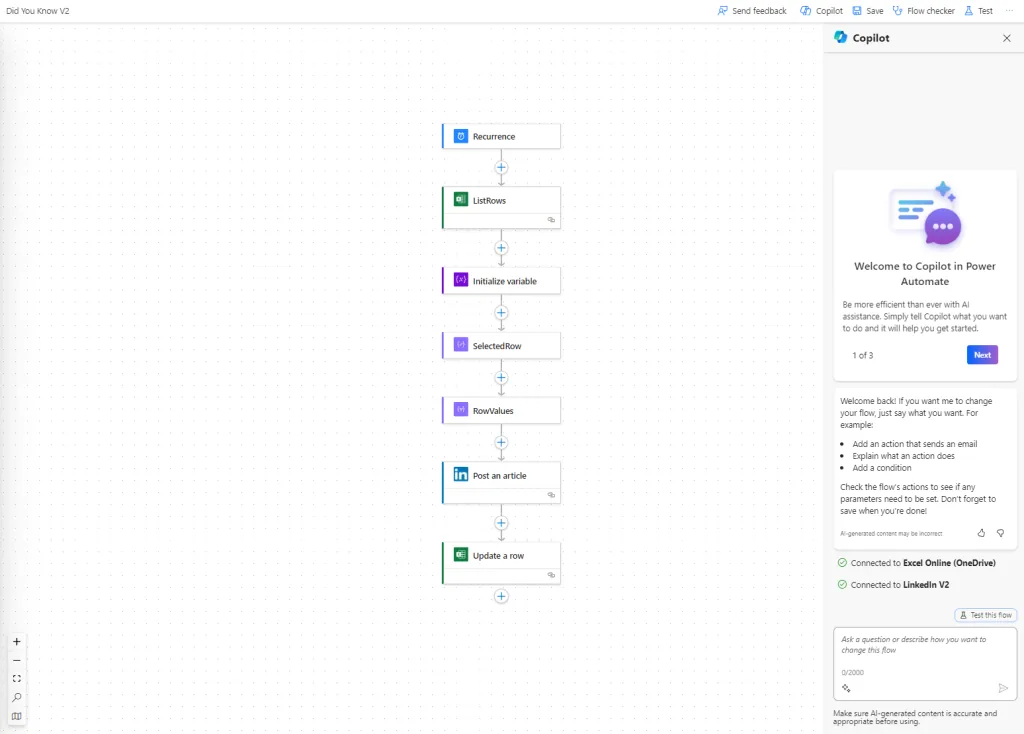The height and width of the screenshot is (734, 1024).
Task: Give thumbs up on Copilot's welcome message
Action: [x=981, y=533]
